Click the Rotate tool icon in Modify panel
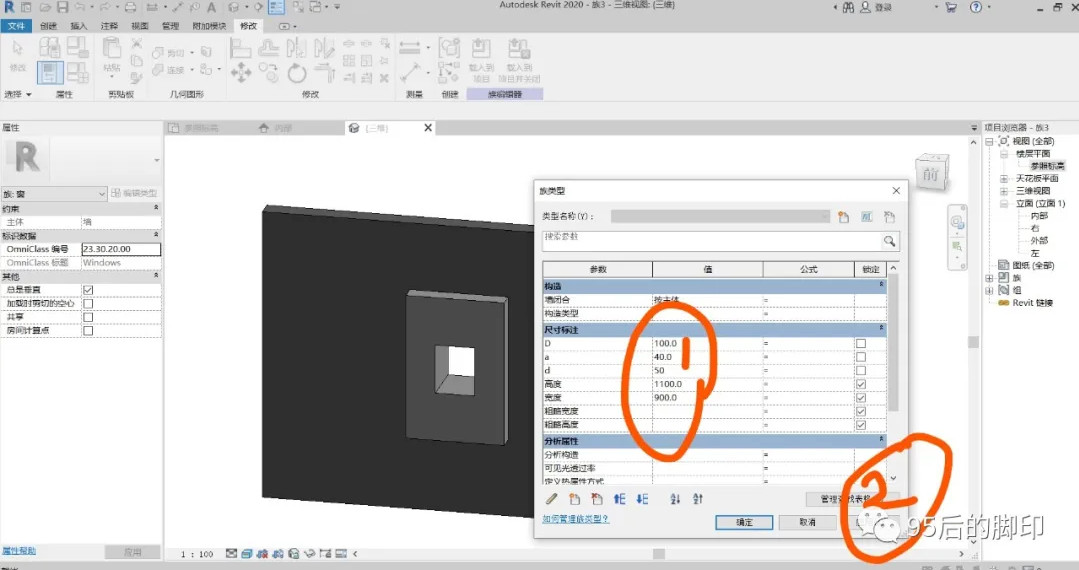 [297, 72]
